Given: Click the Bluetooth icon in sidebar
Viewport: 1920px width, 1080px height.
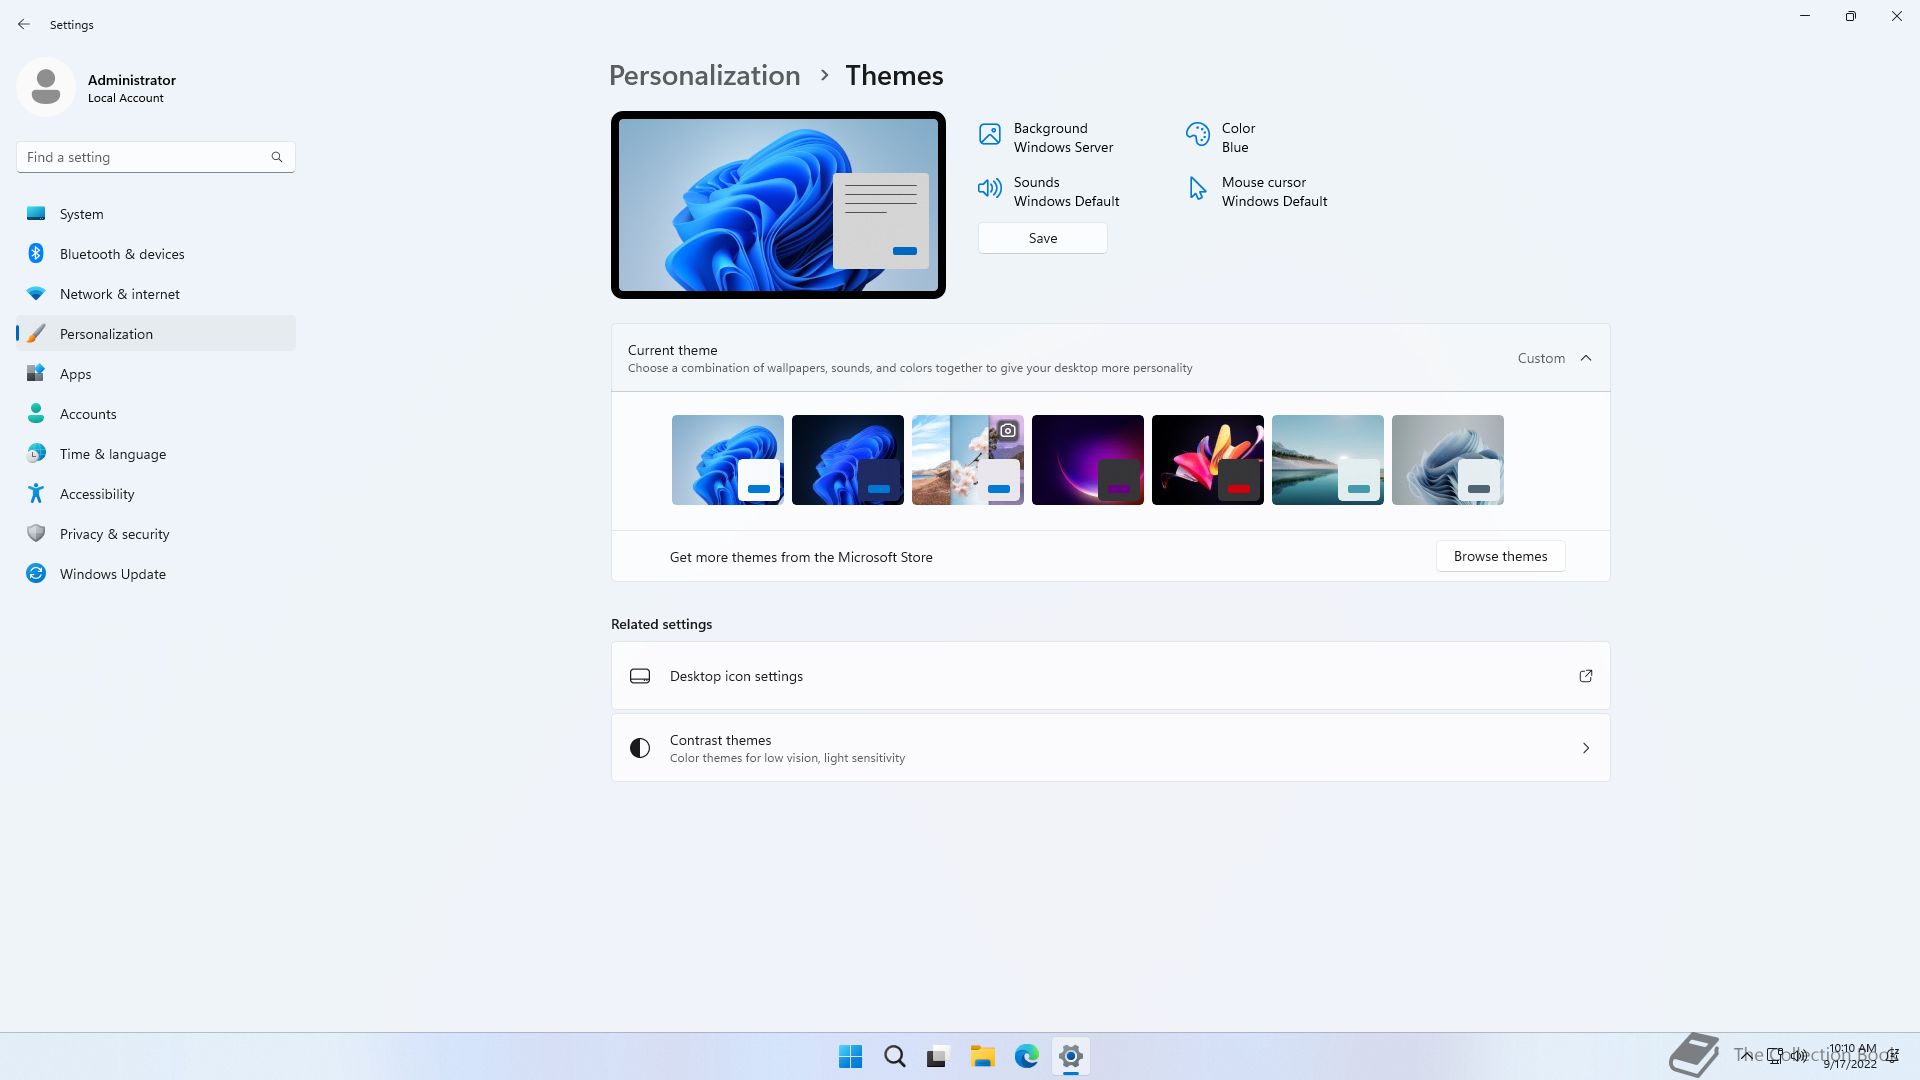Looking at the screenshot, I should click(x=36, y=253).
